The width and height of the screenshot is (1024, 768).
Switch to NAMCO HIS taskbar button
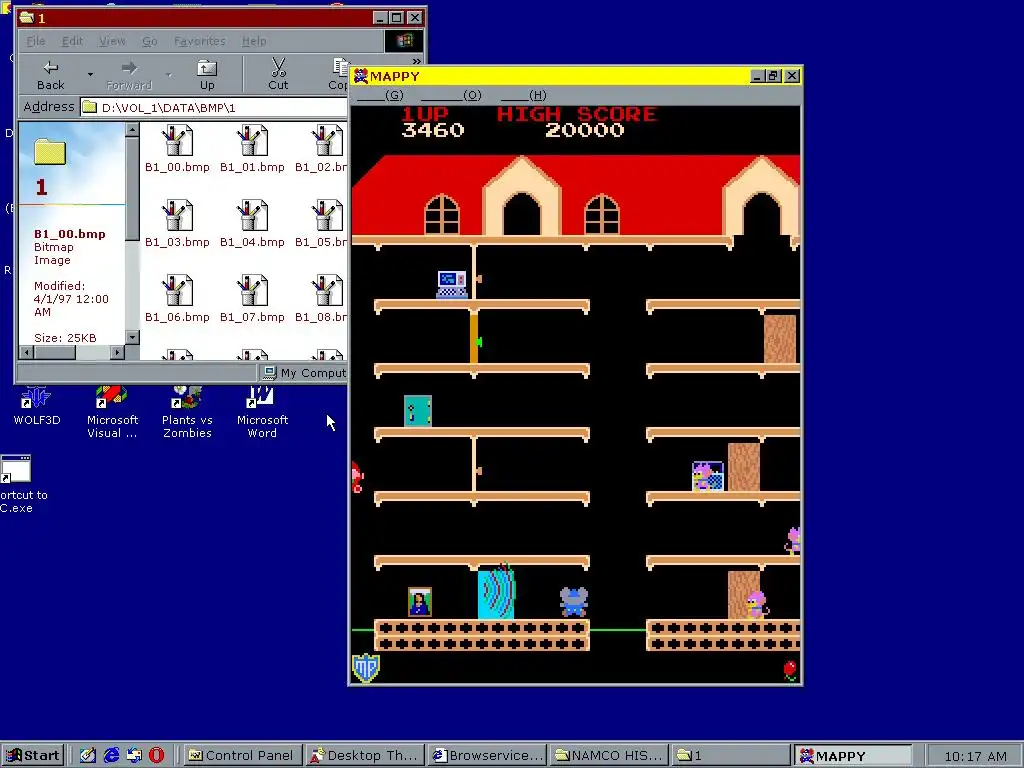tap(609, 756)
